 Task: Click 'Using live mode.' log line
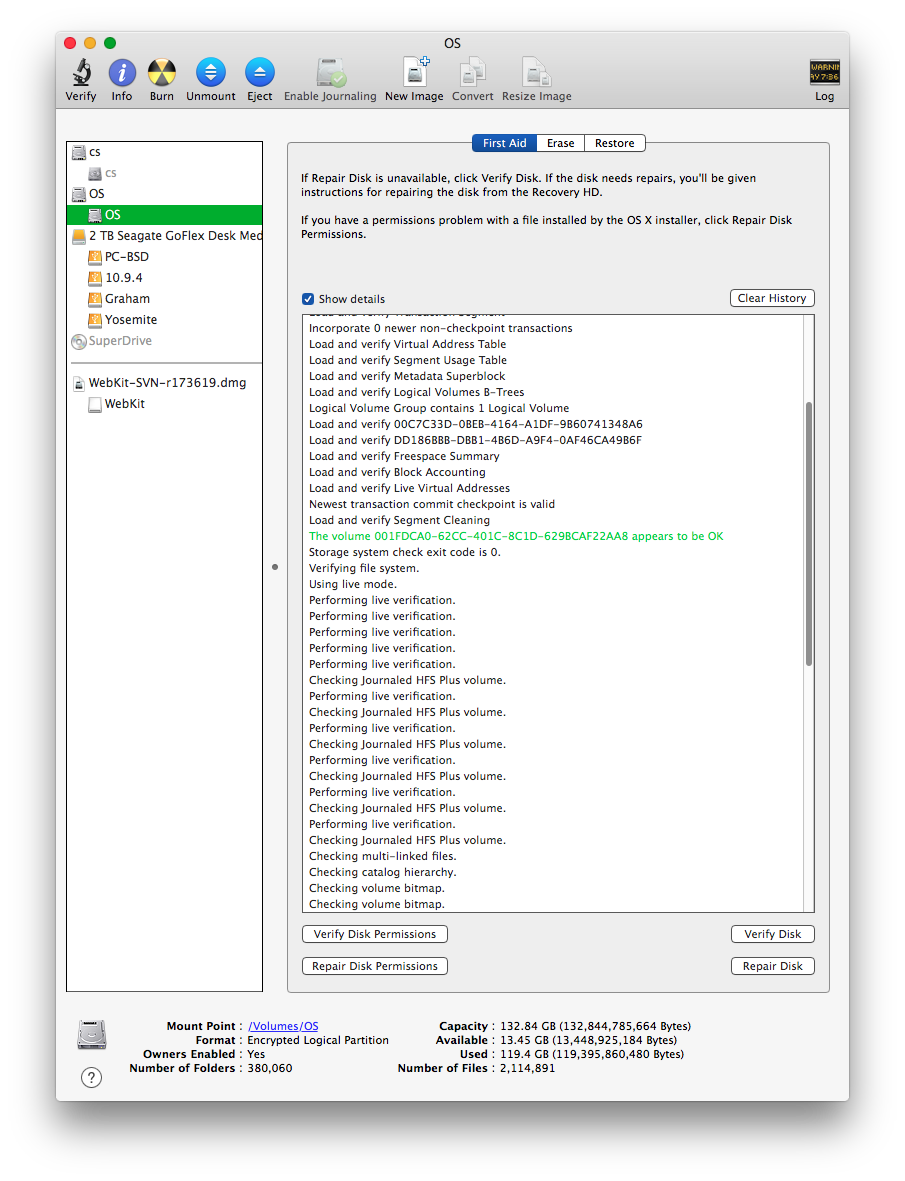tap(352, 584)
